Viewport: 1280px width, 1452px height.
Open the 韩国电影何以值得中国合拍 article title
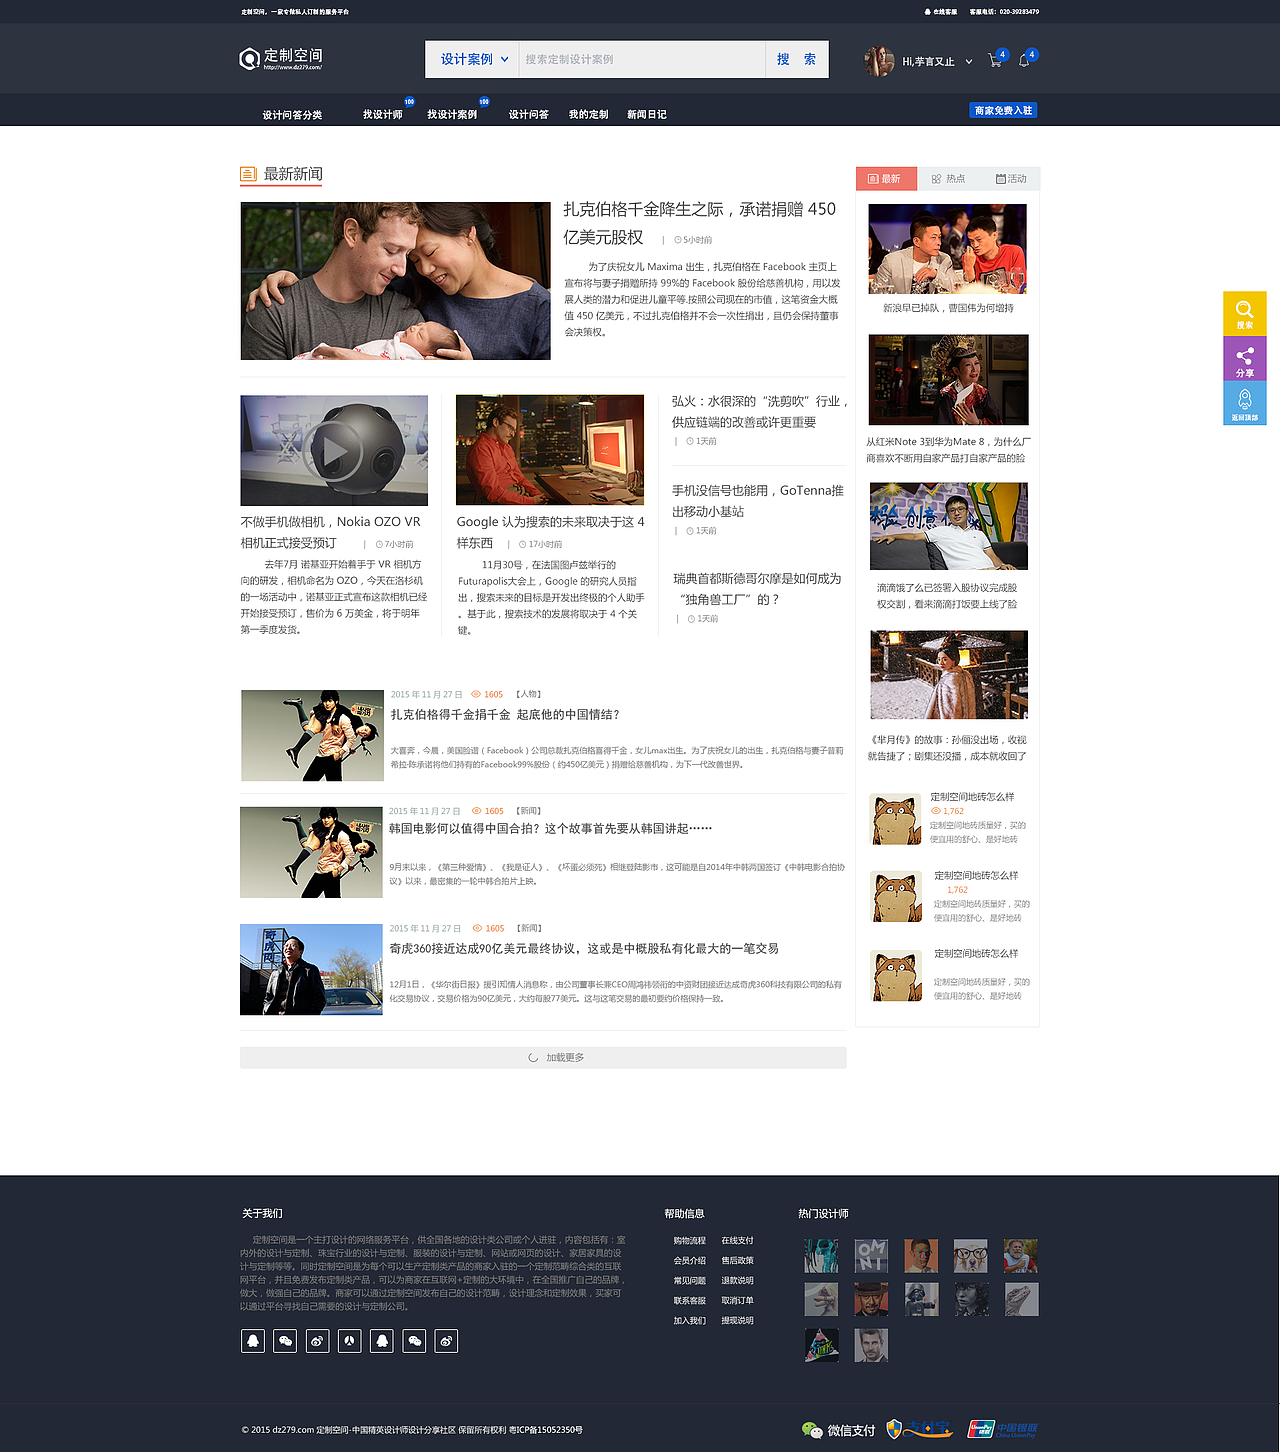click(550, 829)
